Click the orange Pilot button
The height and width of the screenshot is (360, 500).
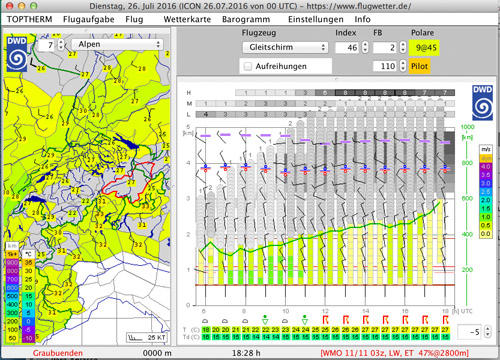(x=419, y=66)
